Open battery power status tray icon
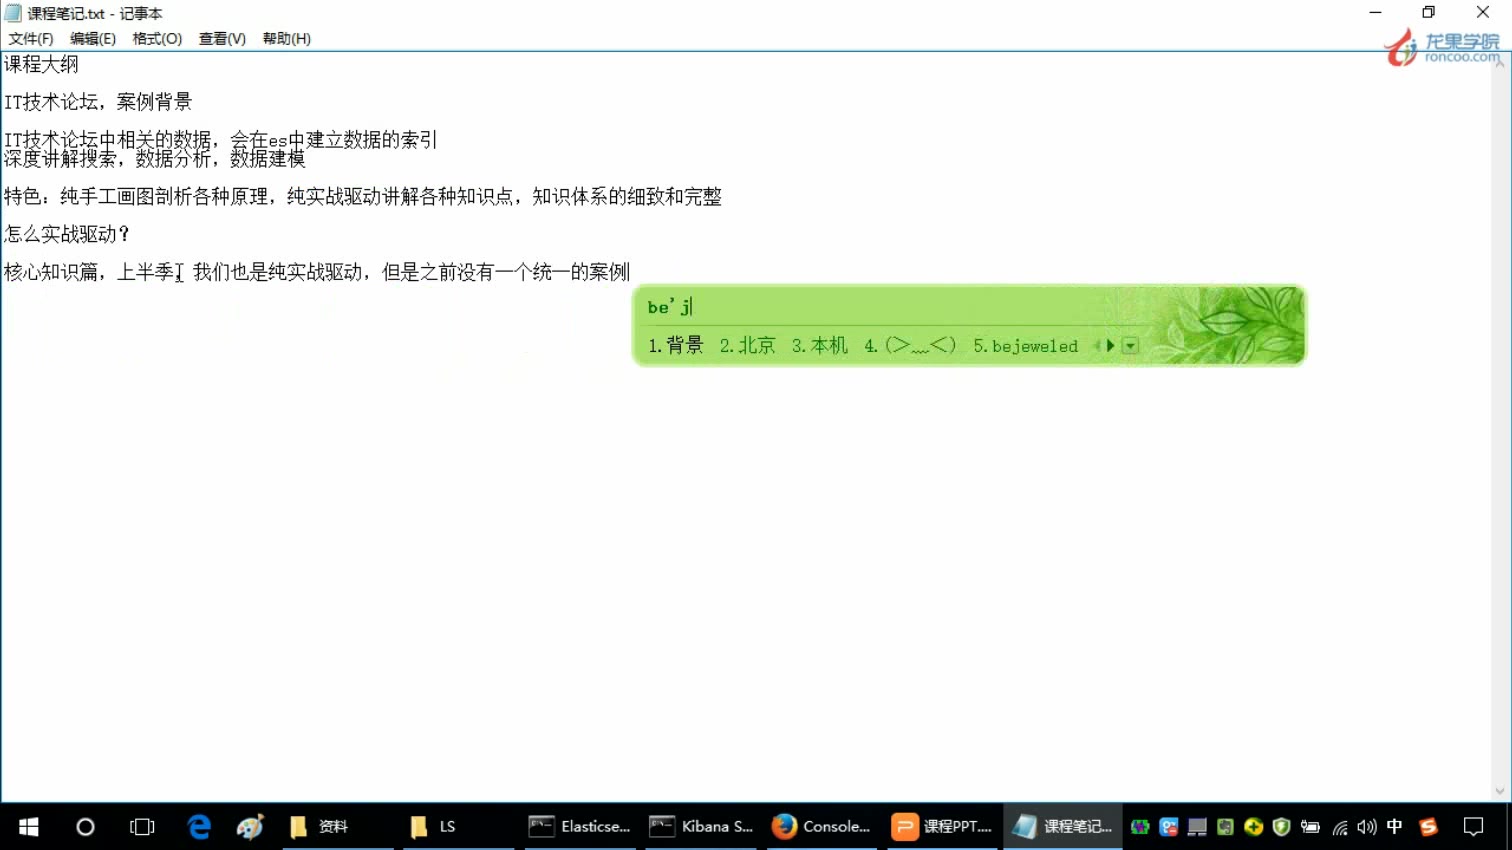 click(1310, 827)
